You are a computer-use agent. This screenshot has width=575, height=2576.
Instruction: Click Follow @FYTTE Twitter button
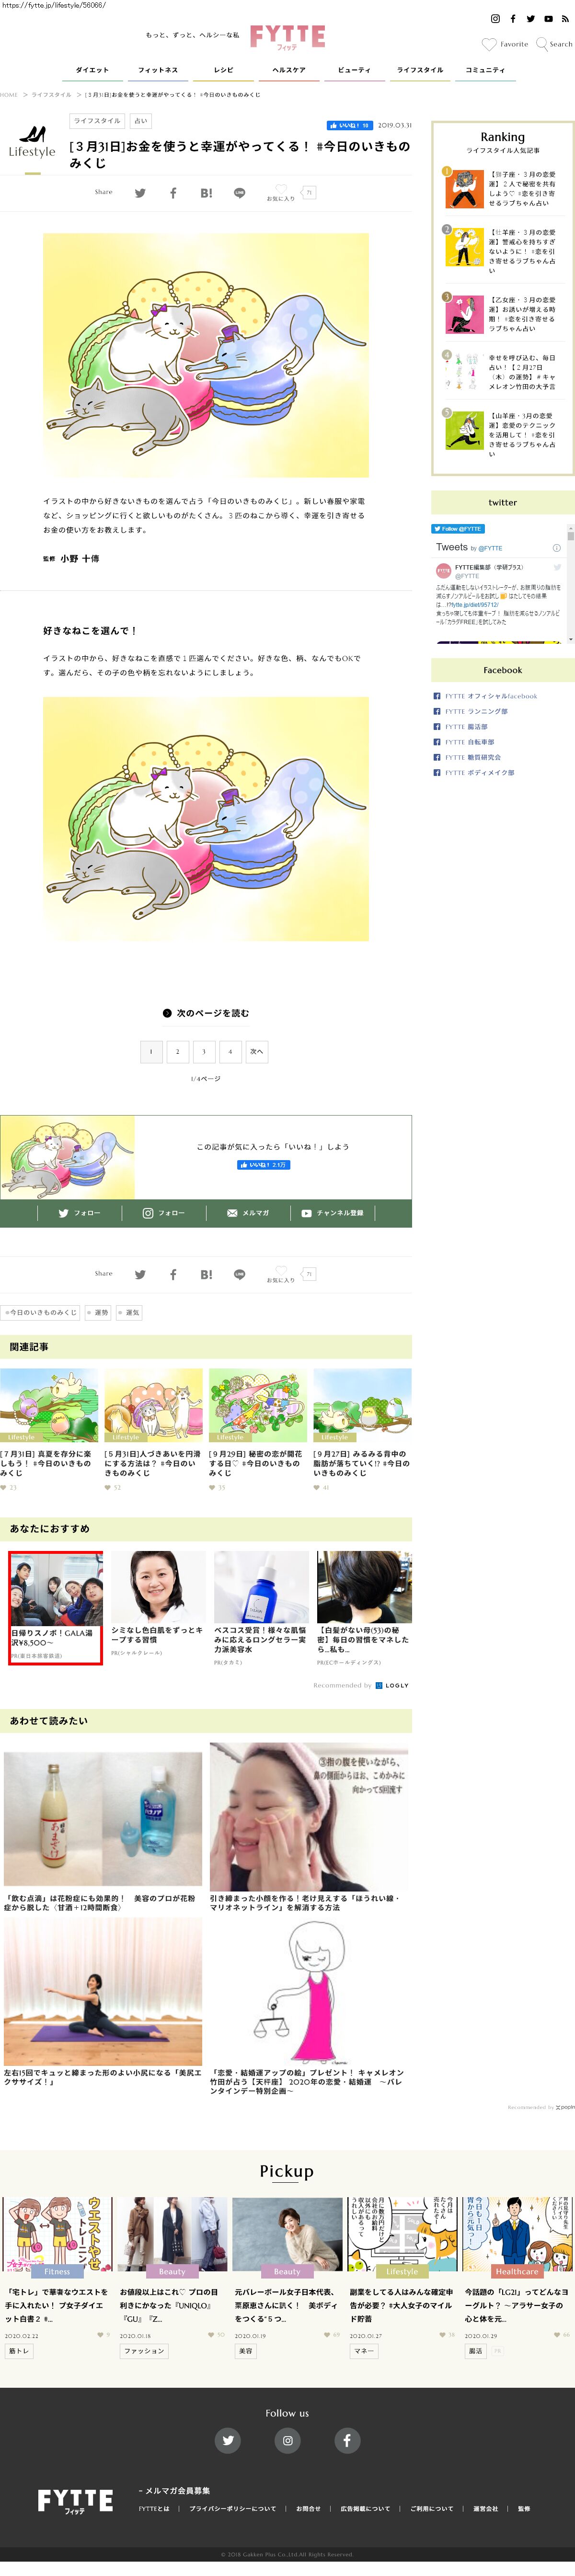[x=457, y=529]
